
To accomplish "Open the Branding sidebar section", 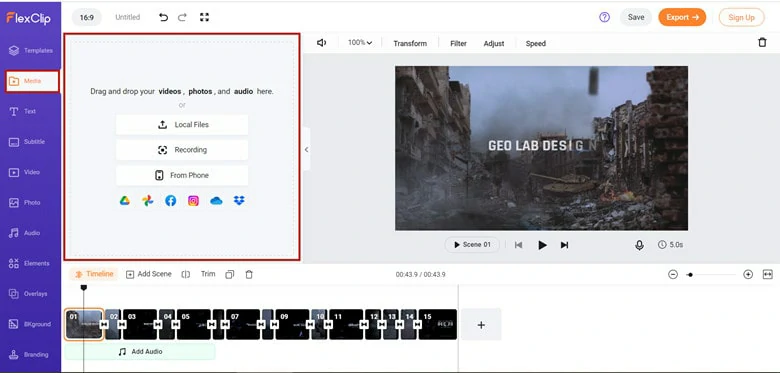I will click(x=30, y=355).
